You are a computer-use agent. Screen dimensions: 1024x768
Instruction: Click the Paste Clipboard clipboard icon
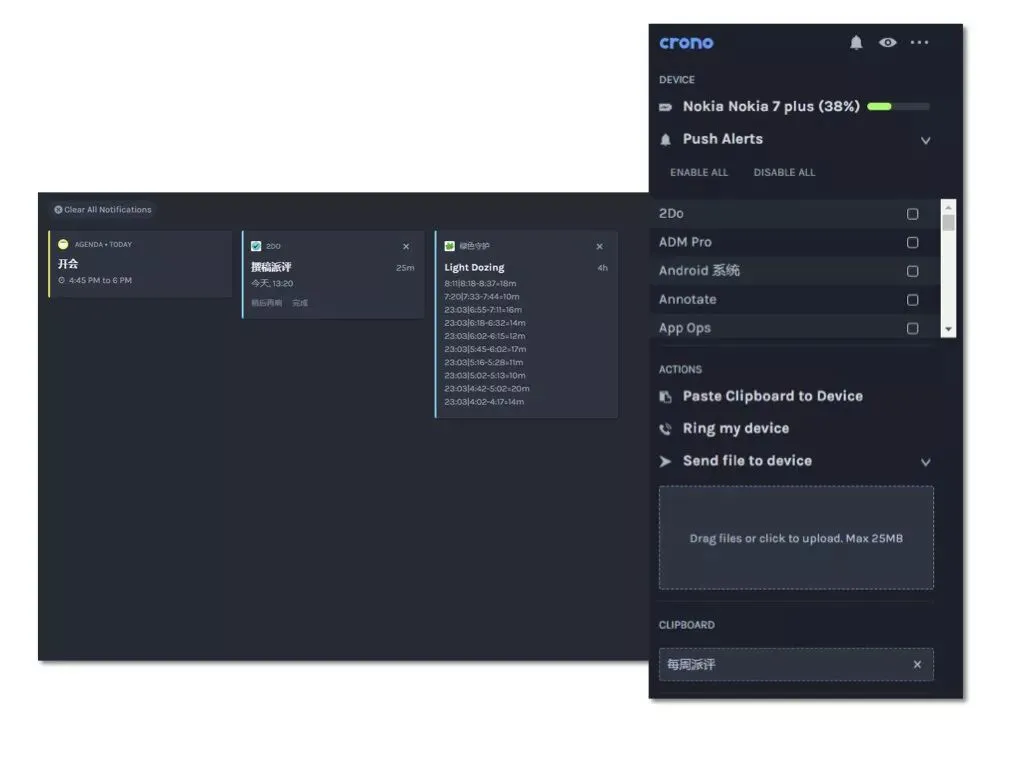coord(665,397)
